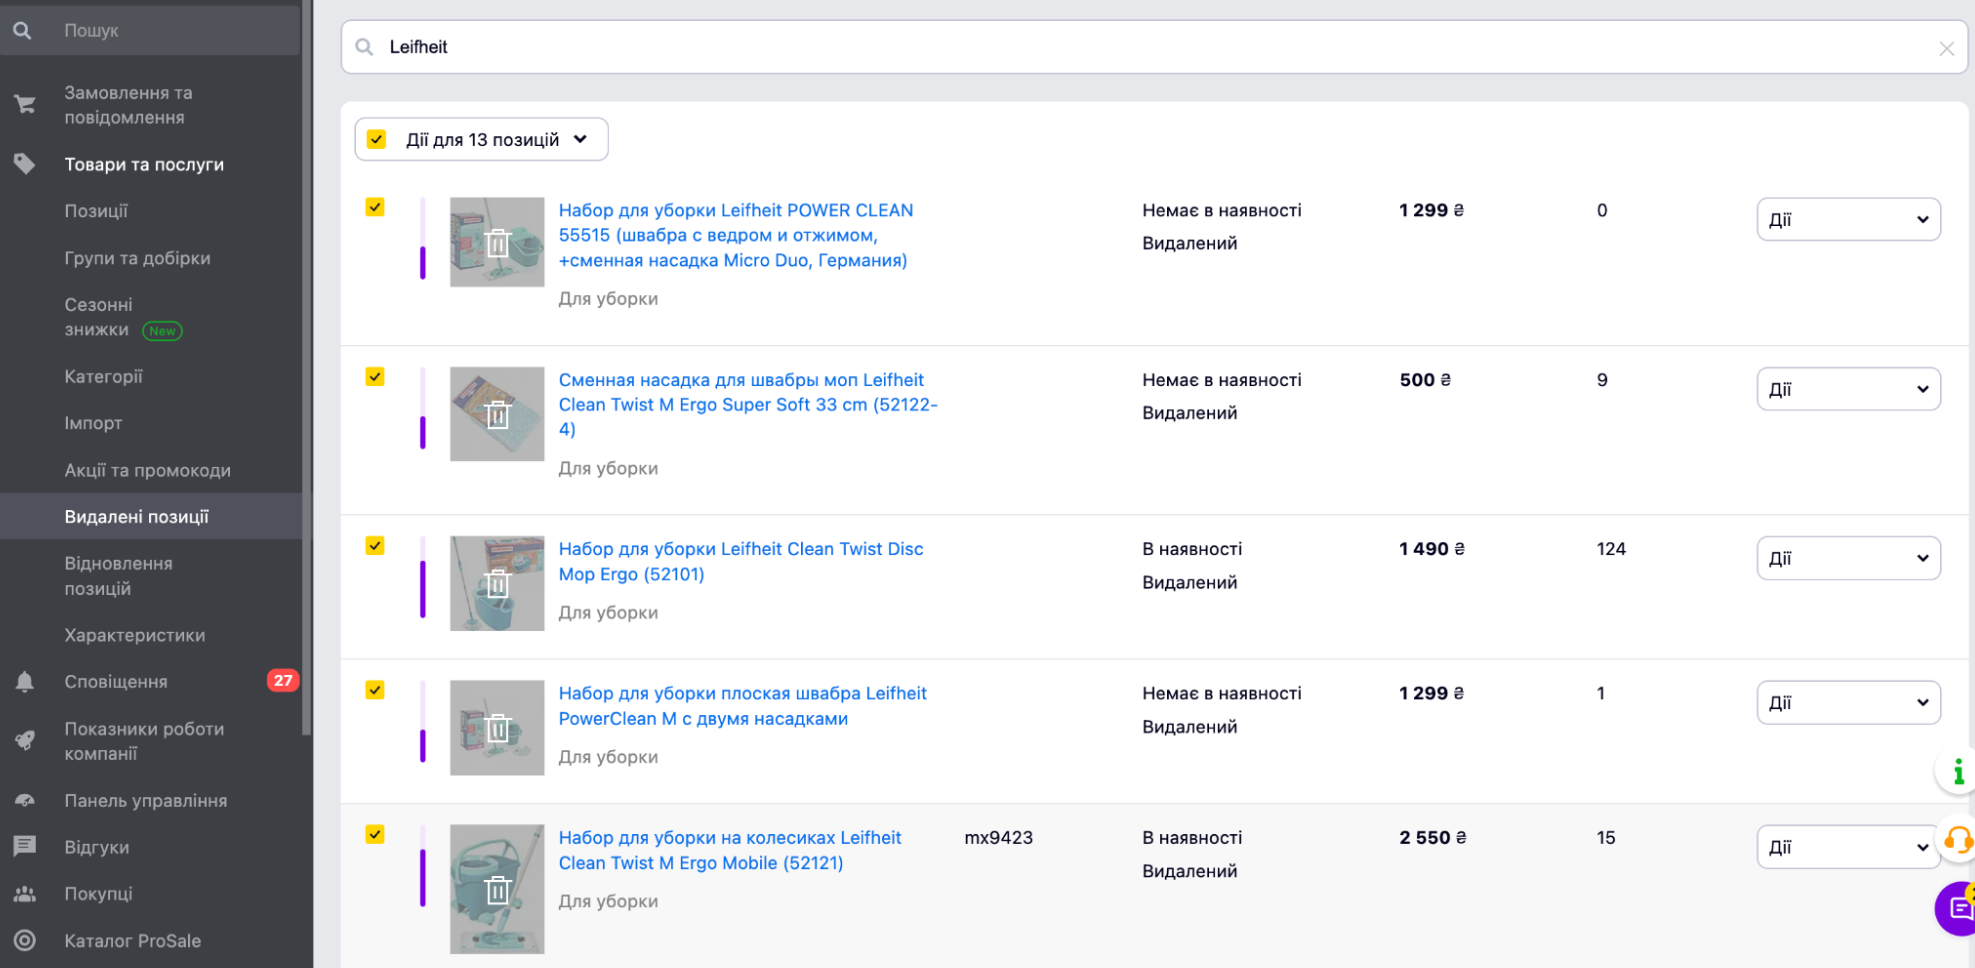Click the ProSale catalog target icon
This screenshot has width=1975, height=968.
click(25, 941)
